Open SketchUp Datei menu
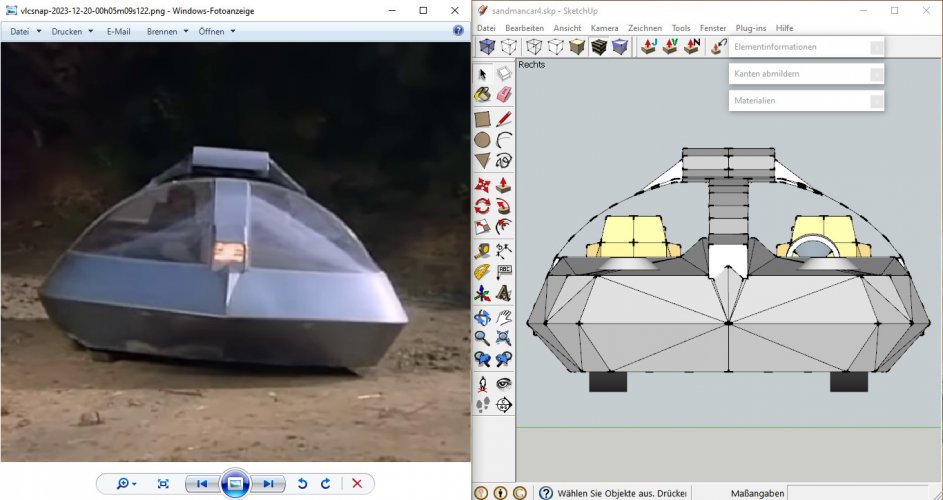The height and width of the screenshot is (500, 943). tap(486, 28)
